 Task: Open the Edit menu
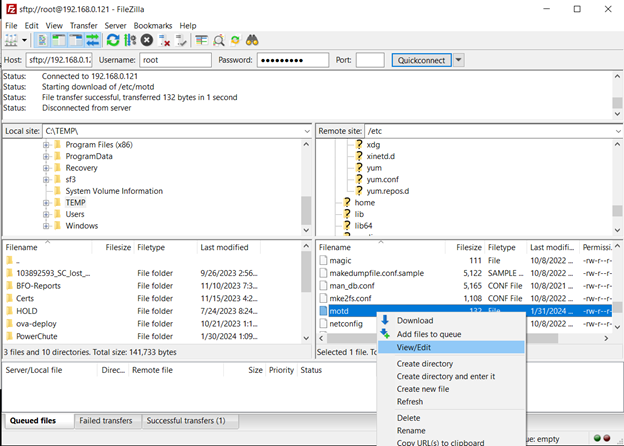pyautogui.click(x=31, y=25)
